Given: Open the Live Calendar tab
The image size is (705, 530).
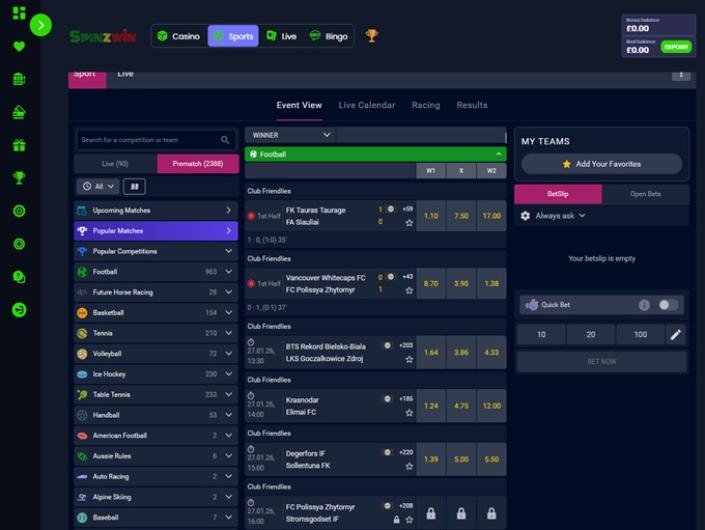Looking at the screenshot, I should point(366,105).
